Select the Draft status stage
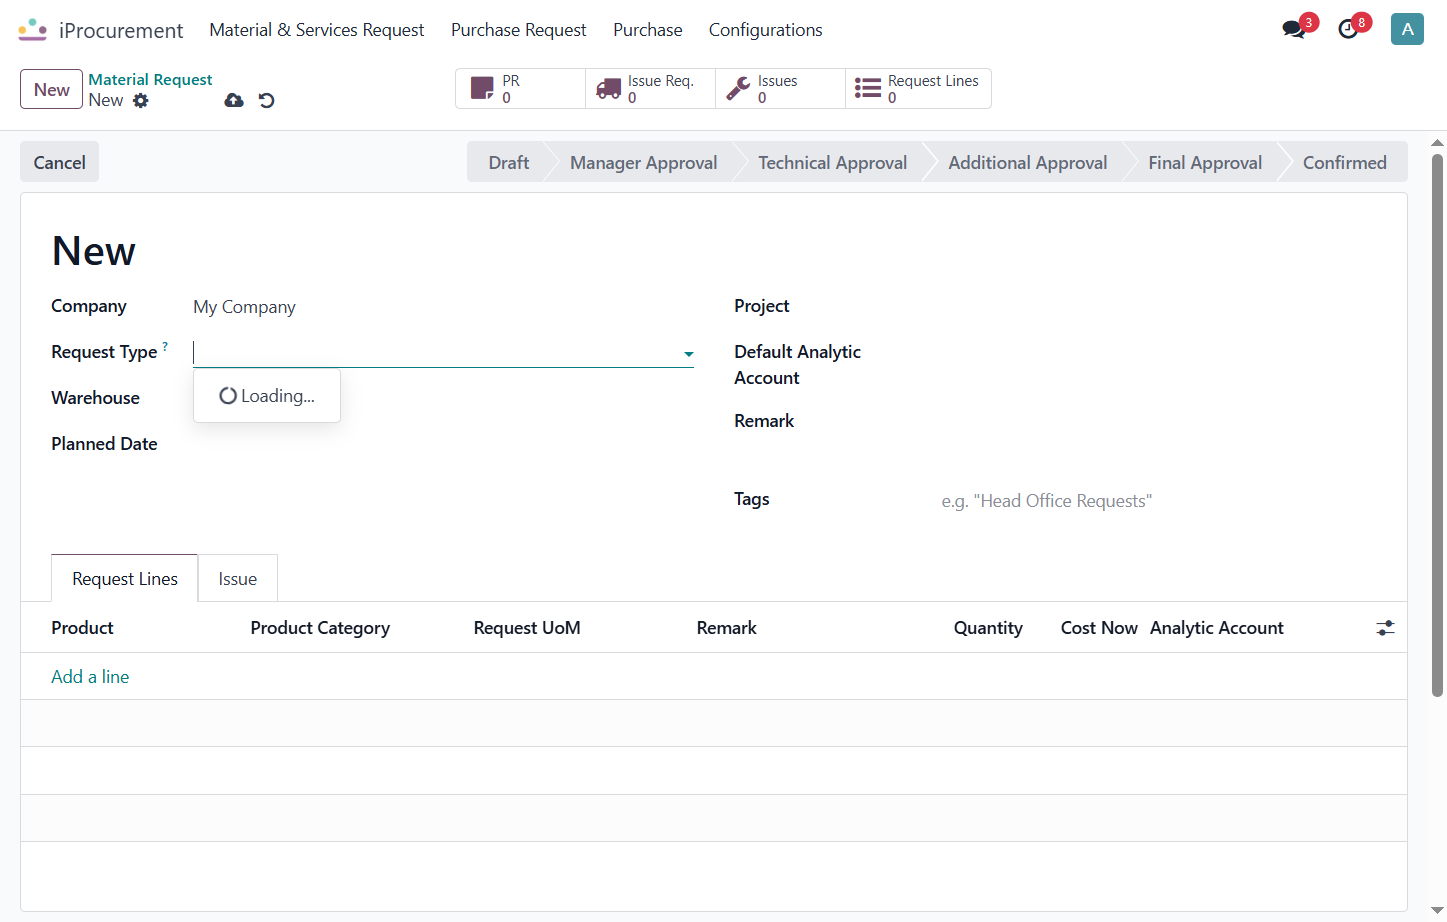This screenshot has width=1447, height=922. coord(509,162)
